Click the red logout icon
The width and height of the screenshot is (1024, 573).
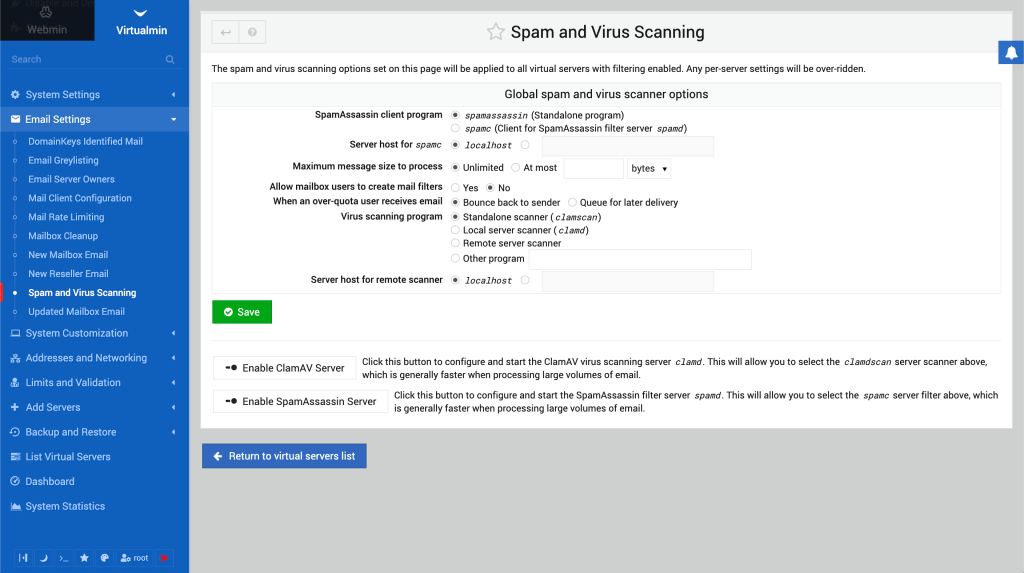164,557
